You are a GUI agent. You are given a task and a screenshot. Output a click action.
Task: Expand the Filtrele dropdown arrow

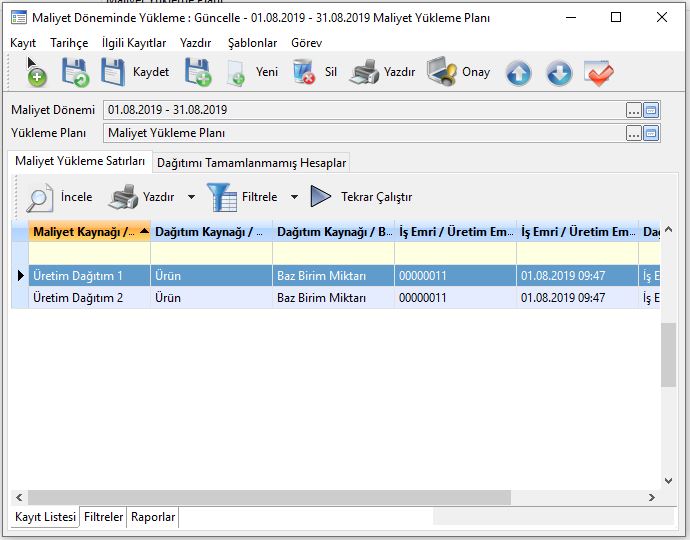click(x=294, y=197)
